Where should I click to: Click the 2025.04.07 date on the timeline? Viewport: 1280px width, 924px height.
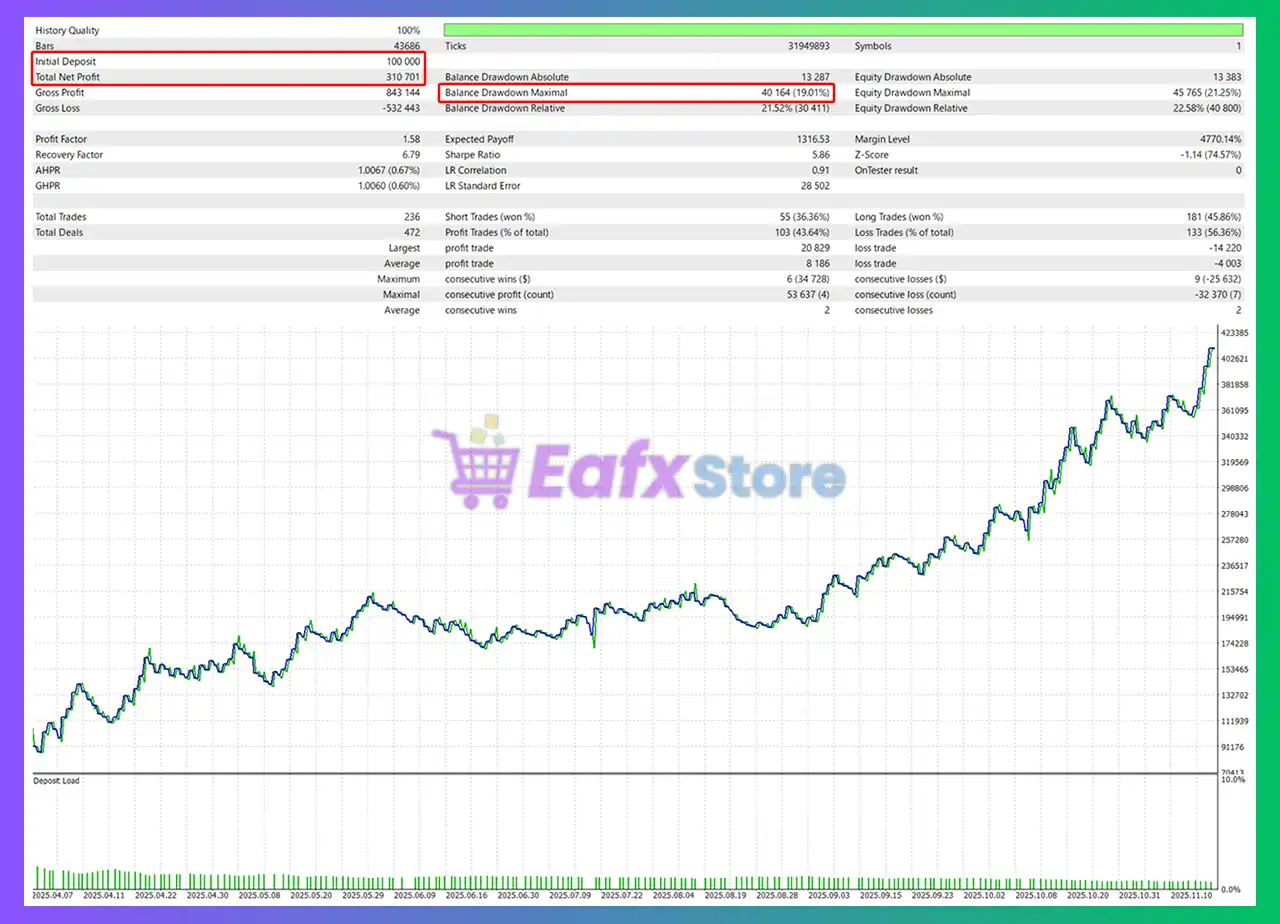[54, 897]
